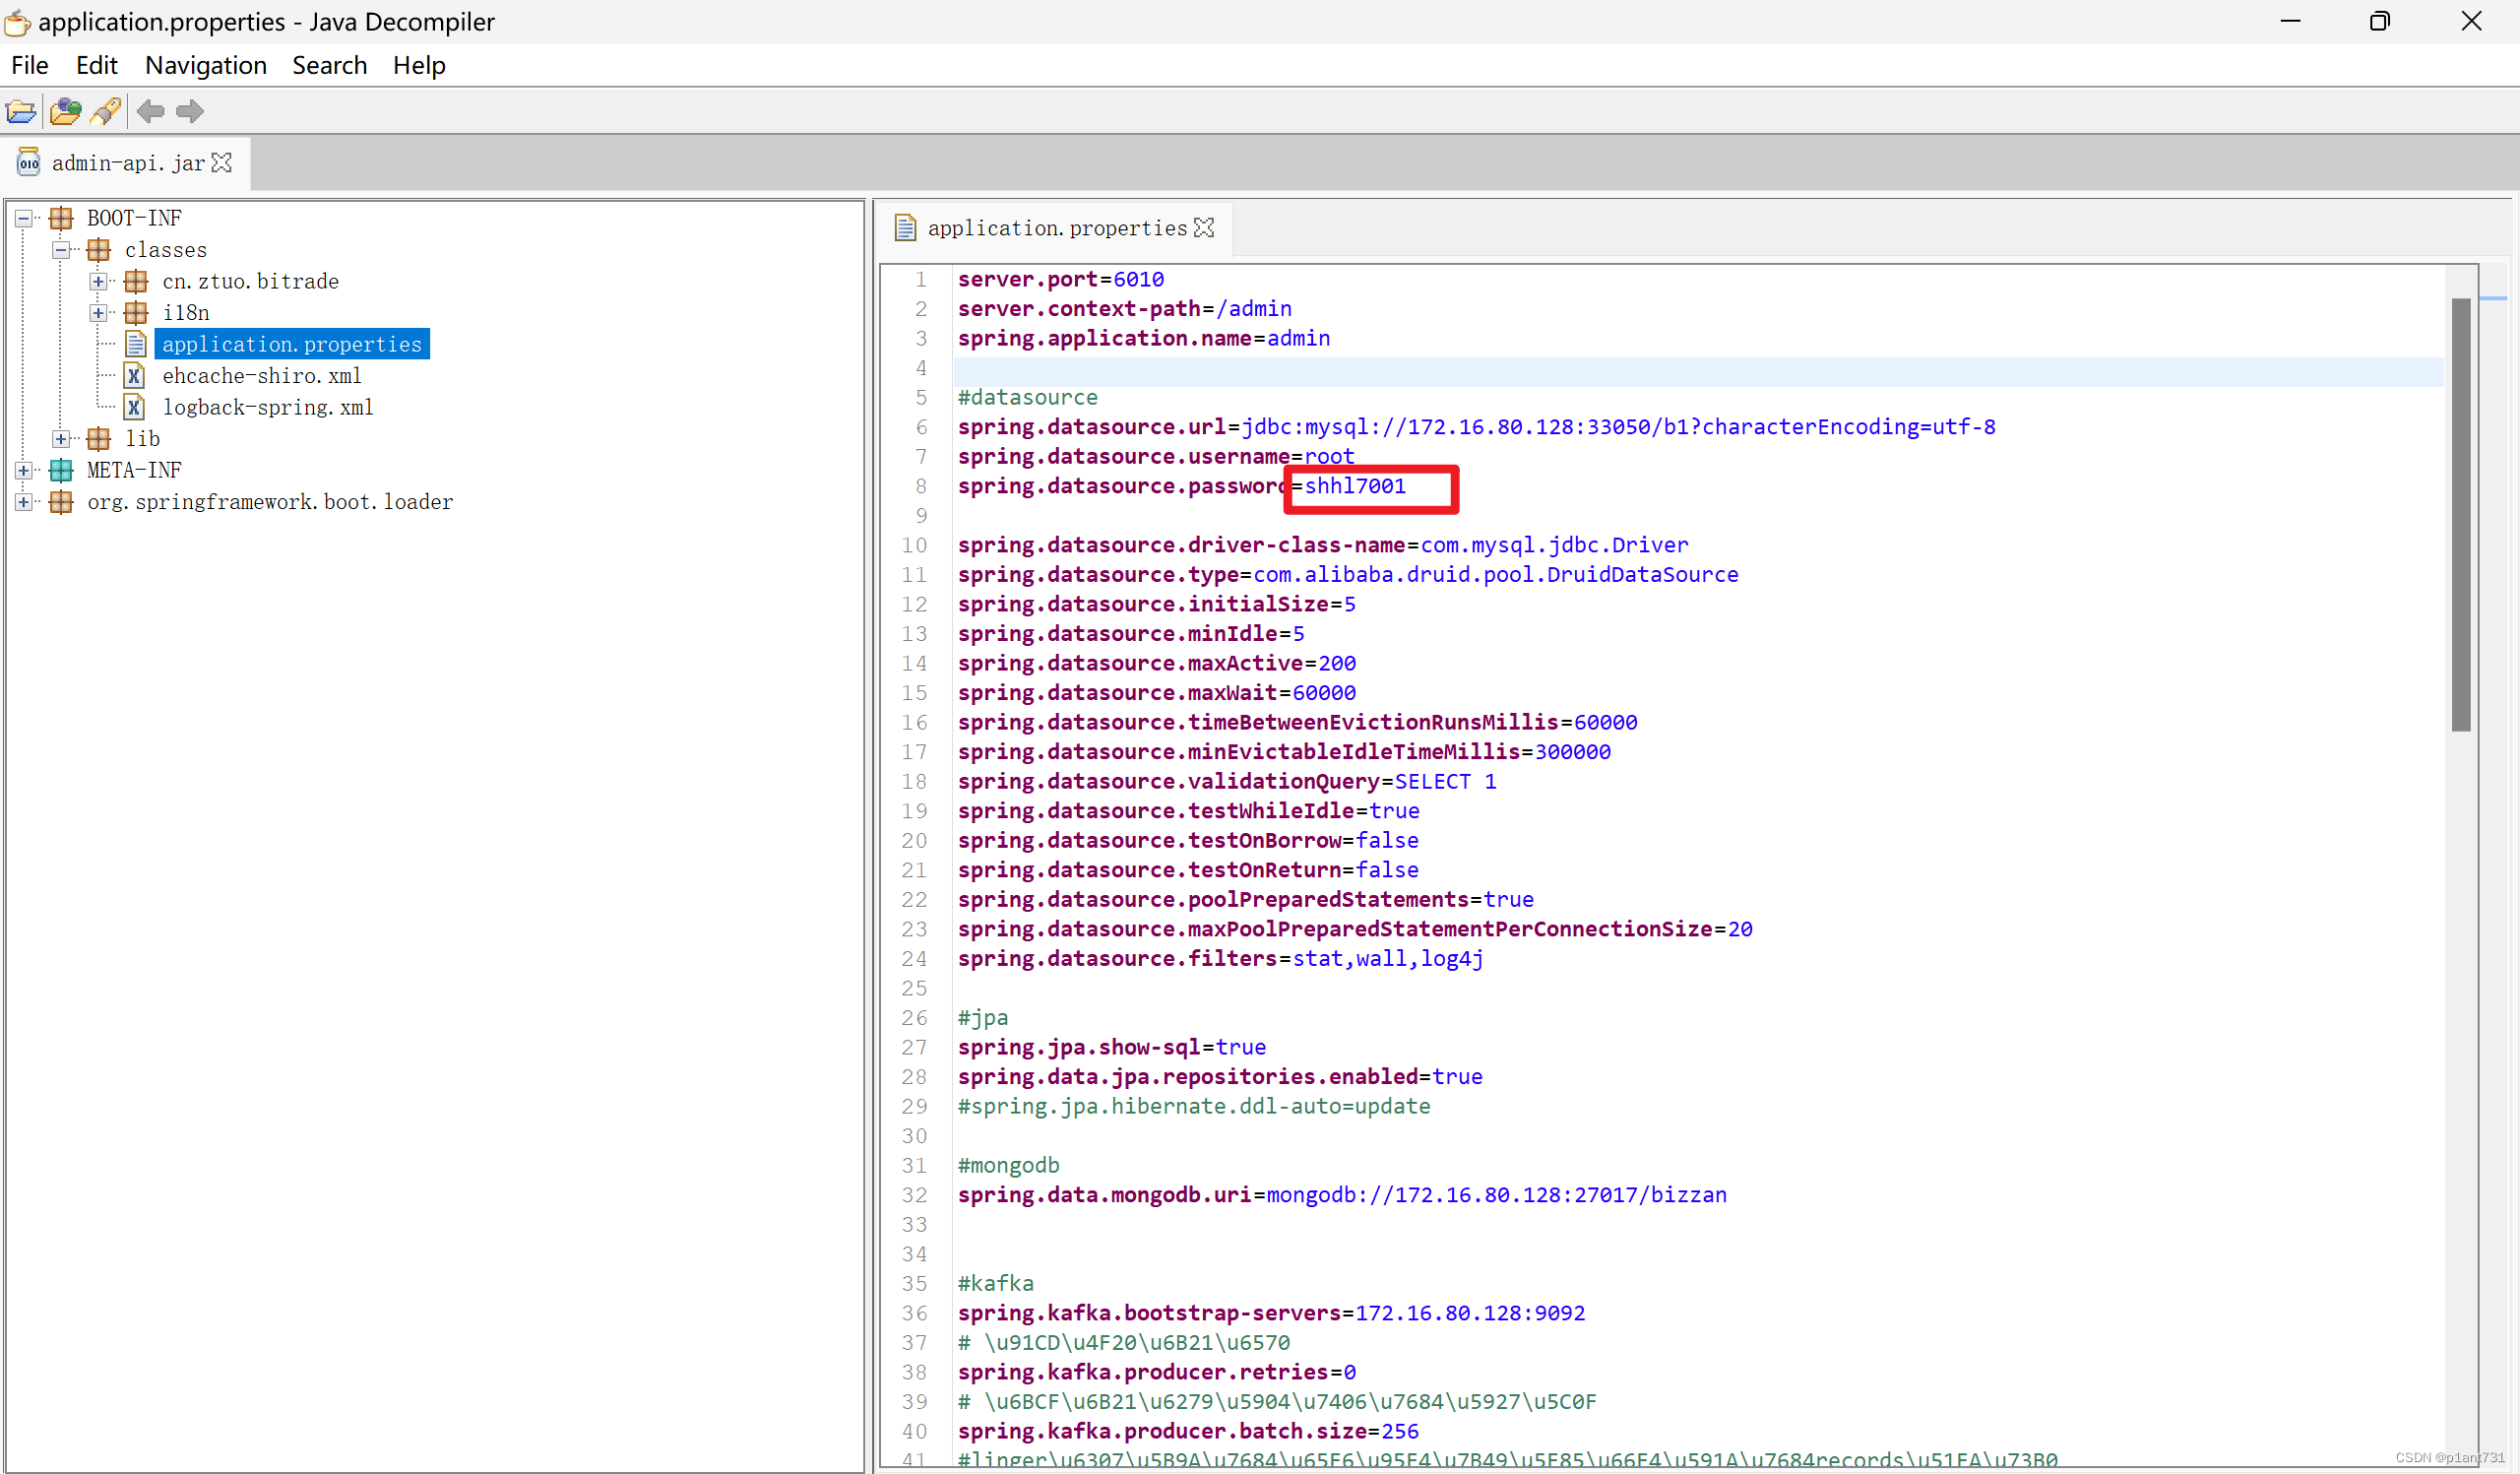
Task: Click the Back navigation arrow
Action: click(x=151, y=111)
